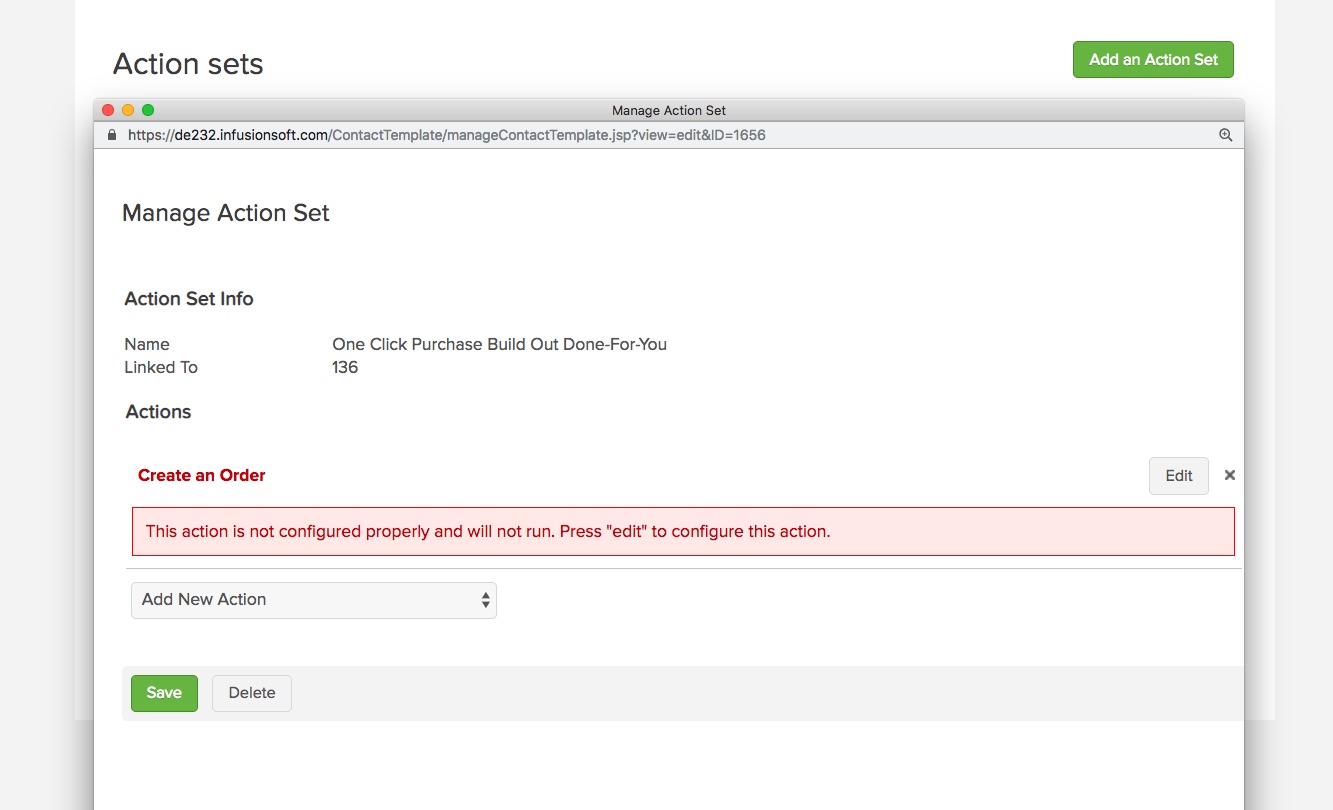
Task: Save the Manage Action Set changes
Action: [x=164, y=693]
